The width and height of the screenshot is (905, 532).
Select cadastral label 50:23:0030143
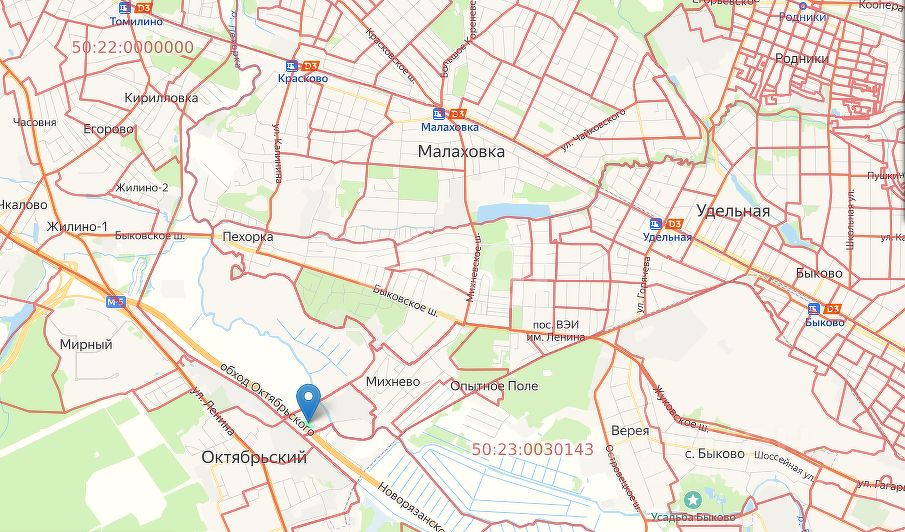(x=533, y=449)
